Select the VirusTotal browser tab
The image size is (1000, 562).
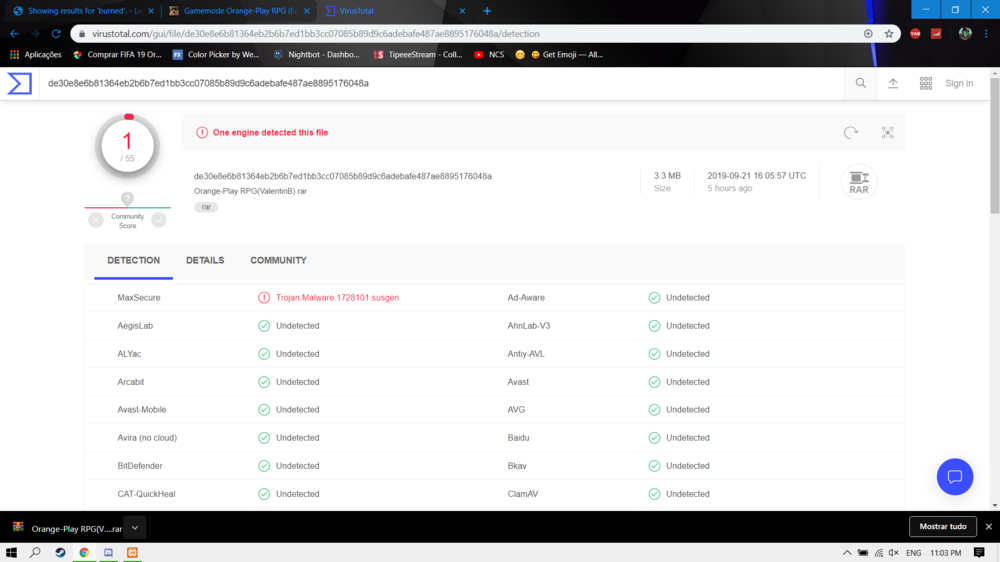pyautogui.click(x=394, y=11)
